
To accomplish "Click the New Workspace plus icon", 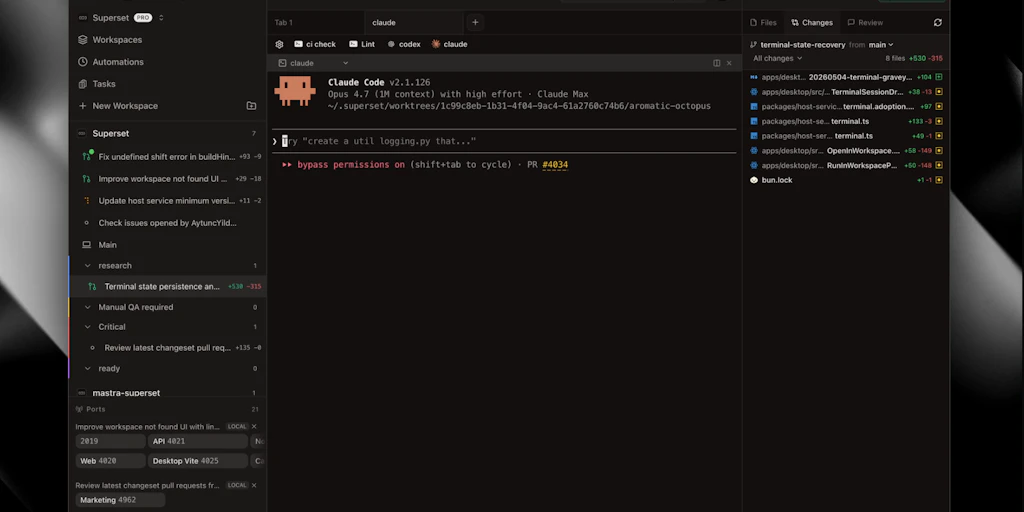I will click(x=82, y=106).
